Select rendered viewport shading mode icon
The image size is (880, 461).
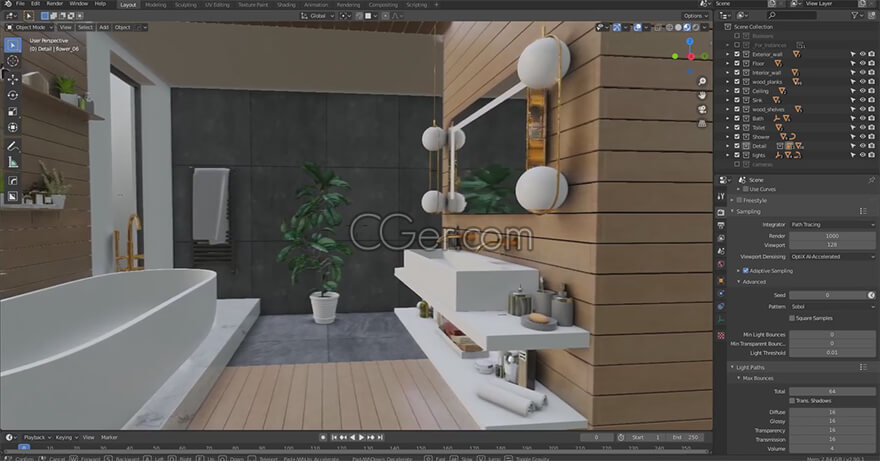[696, 27]
